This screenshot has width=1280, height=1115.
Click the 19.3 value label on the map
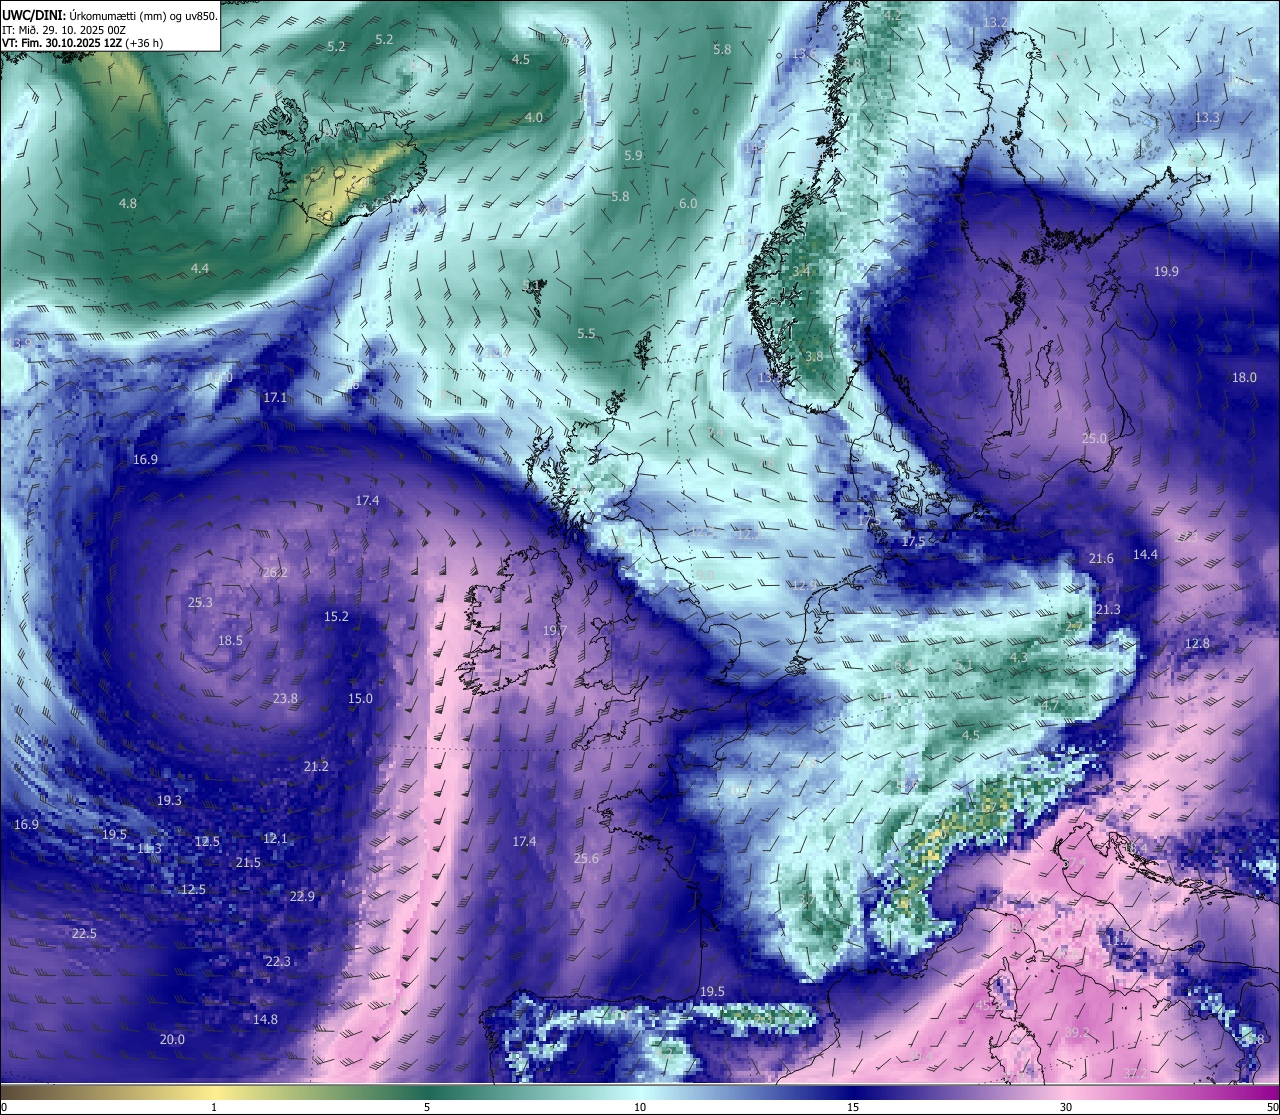(169, 800)
